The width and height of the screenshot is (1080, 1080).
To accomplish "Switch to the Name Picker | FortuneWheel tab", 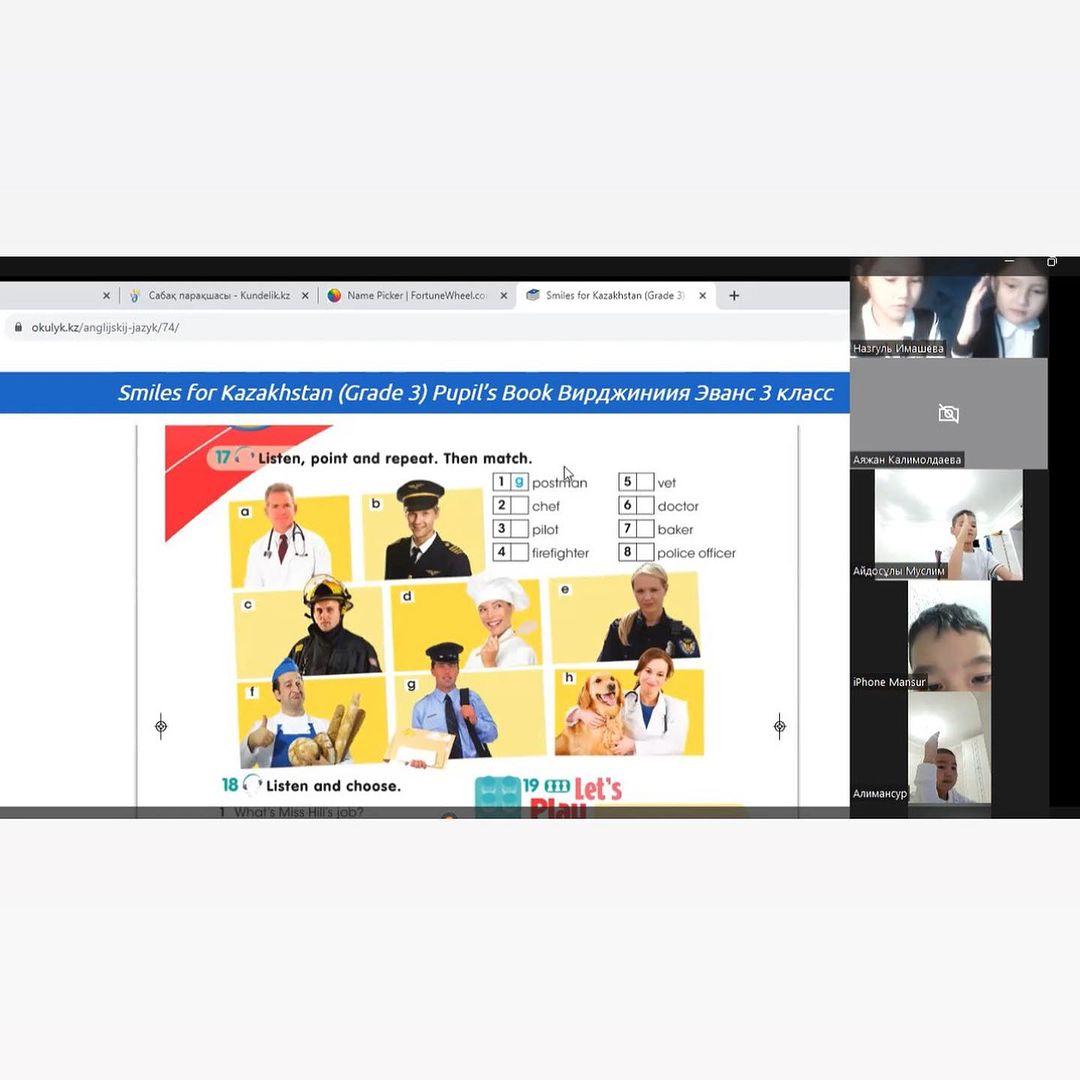I will pyautogui.click(x=417, y=295).
